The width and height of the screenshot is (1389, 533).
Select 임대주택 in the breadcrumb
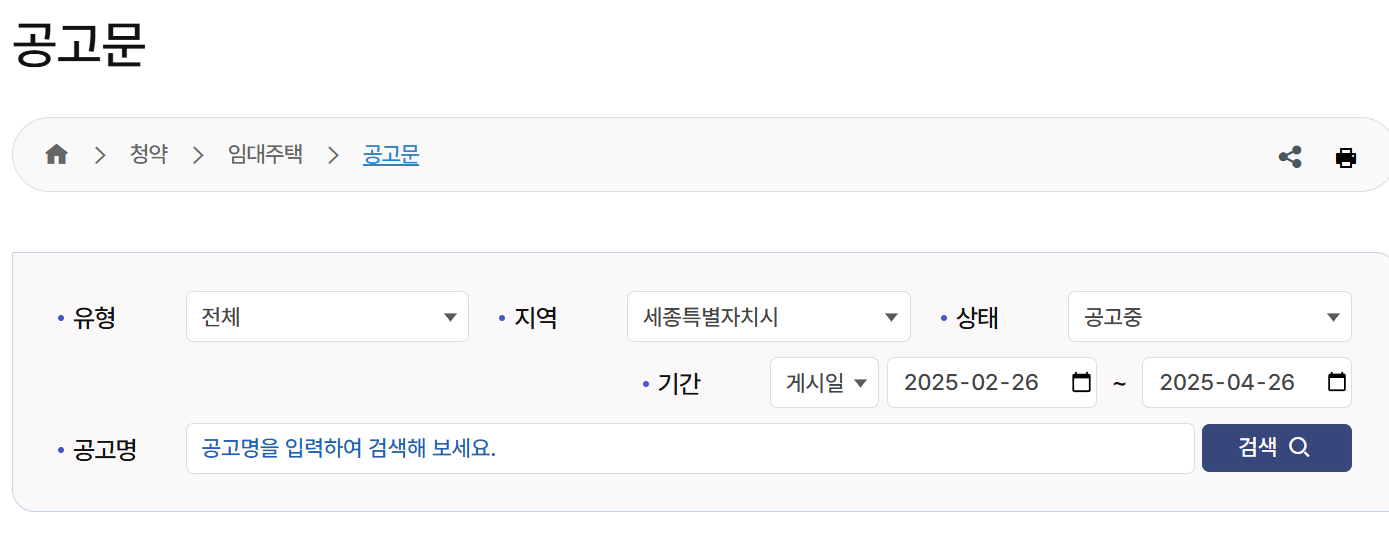pos(265,155)
